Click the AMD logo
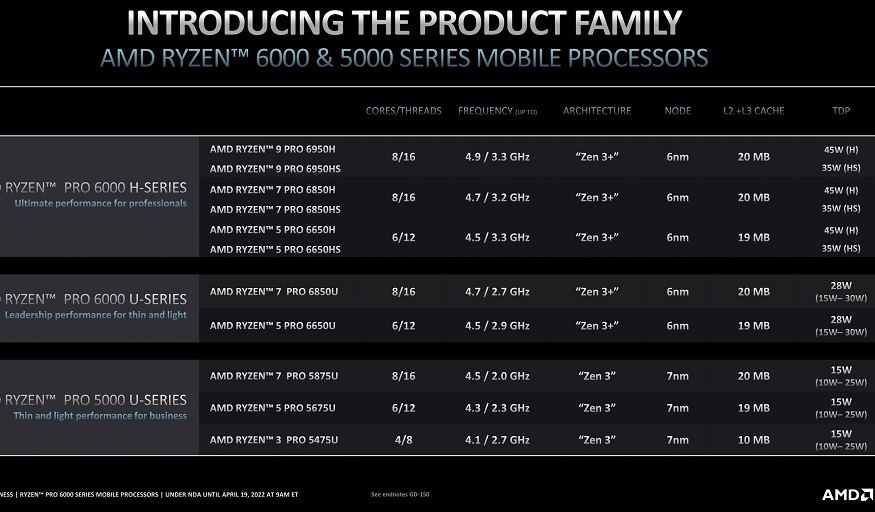The image size is (875, 512). [848, 494]
